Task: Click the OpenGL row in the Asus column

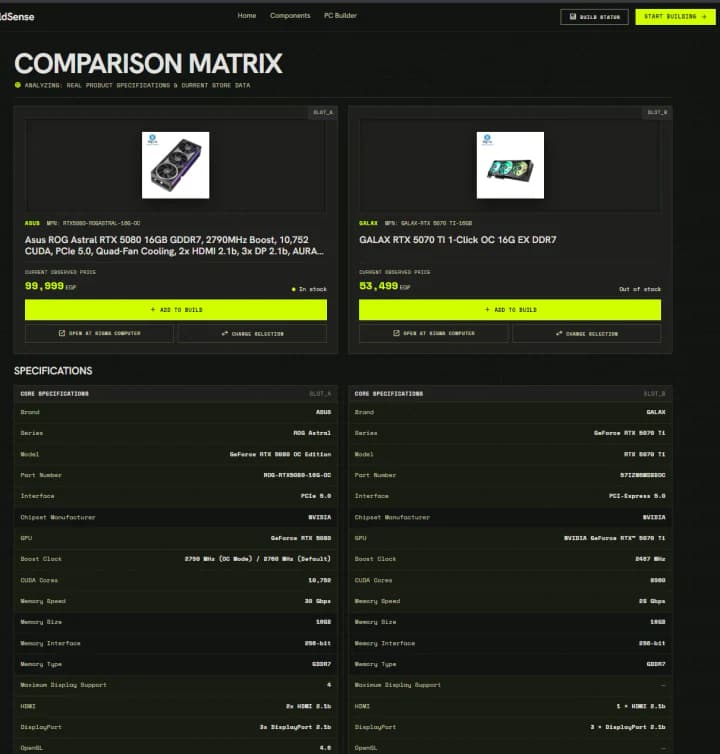Action: pos(176,748)
